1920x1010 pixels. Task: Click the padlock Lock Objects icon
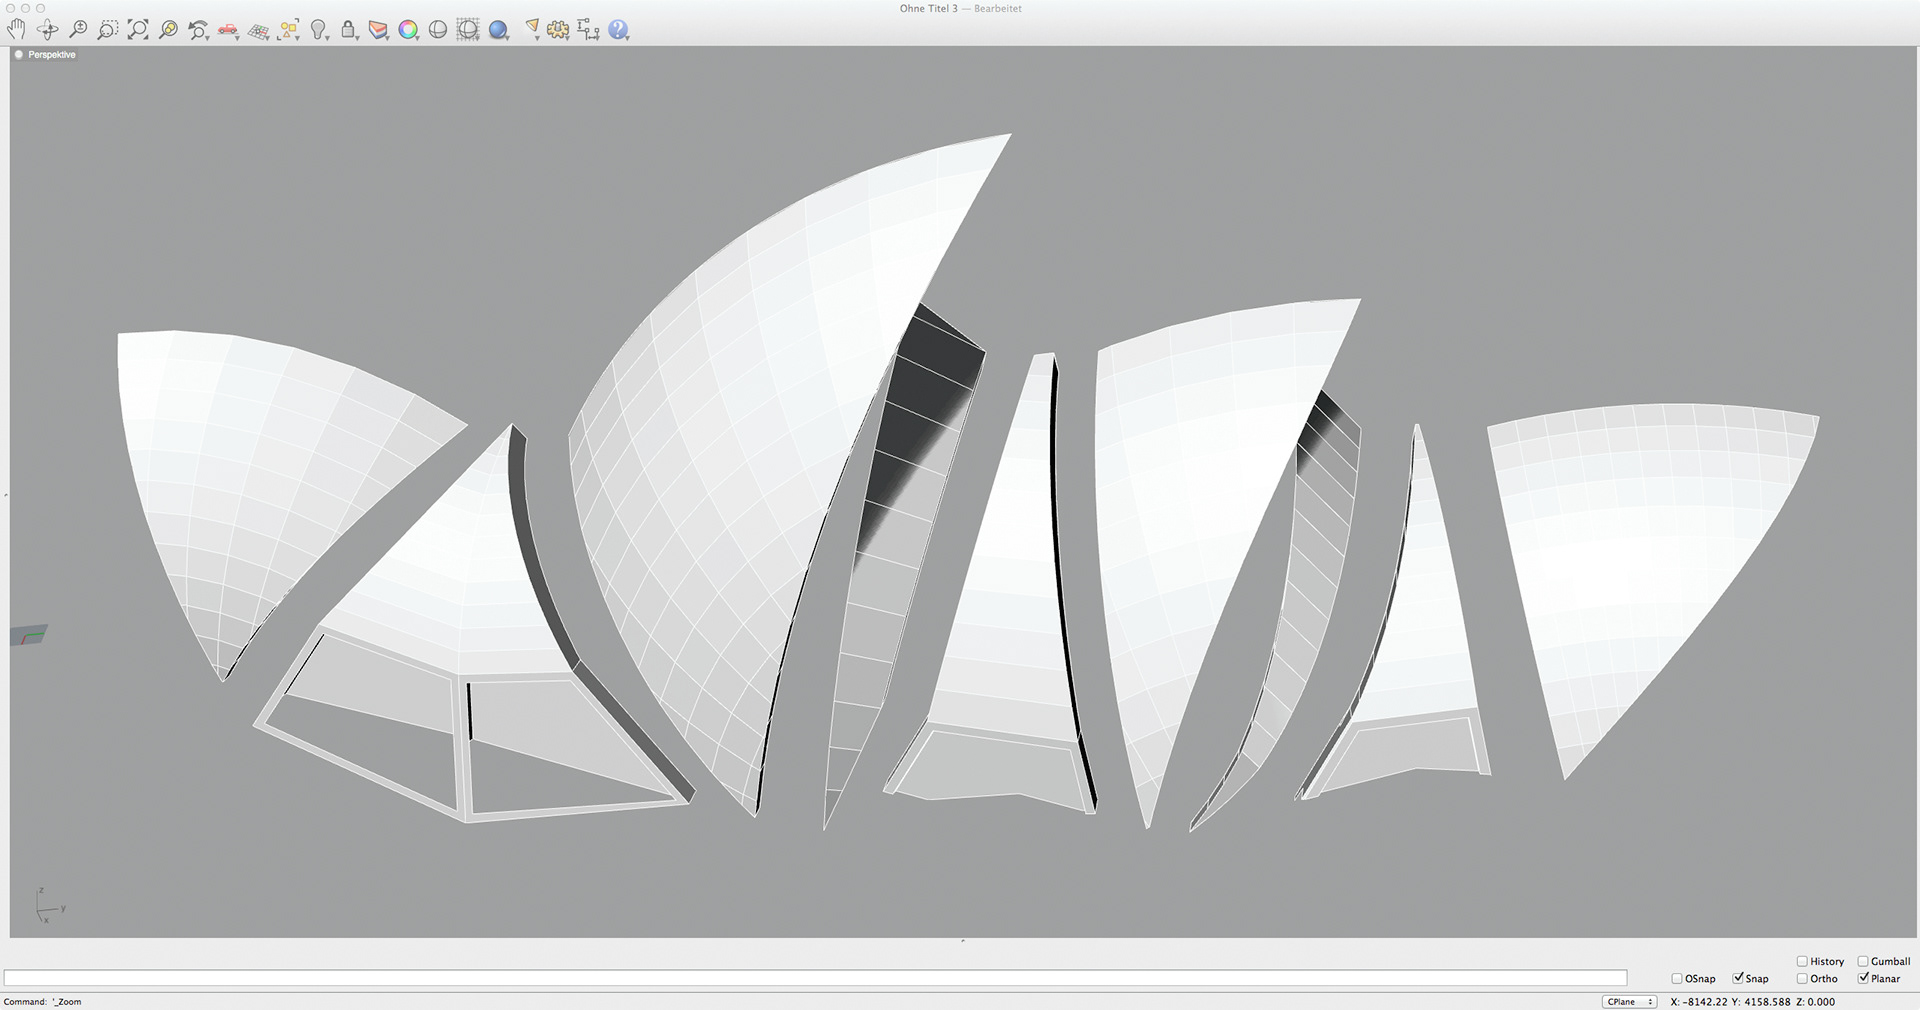347,30
